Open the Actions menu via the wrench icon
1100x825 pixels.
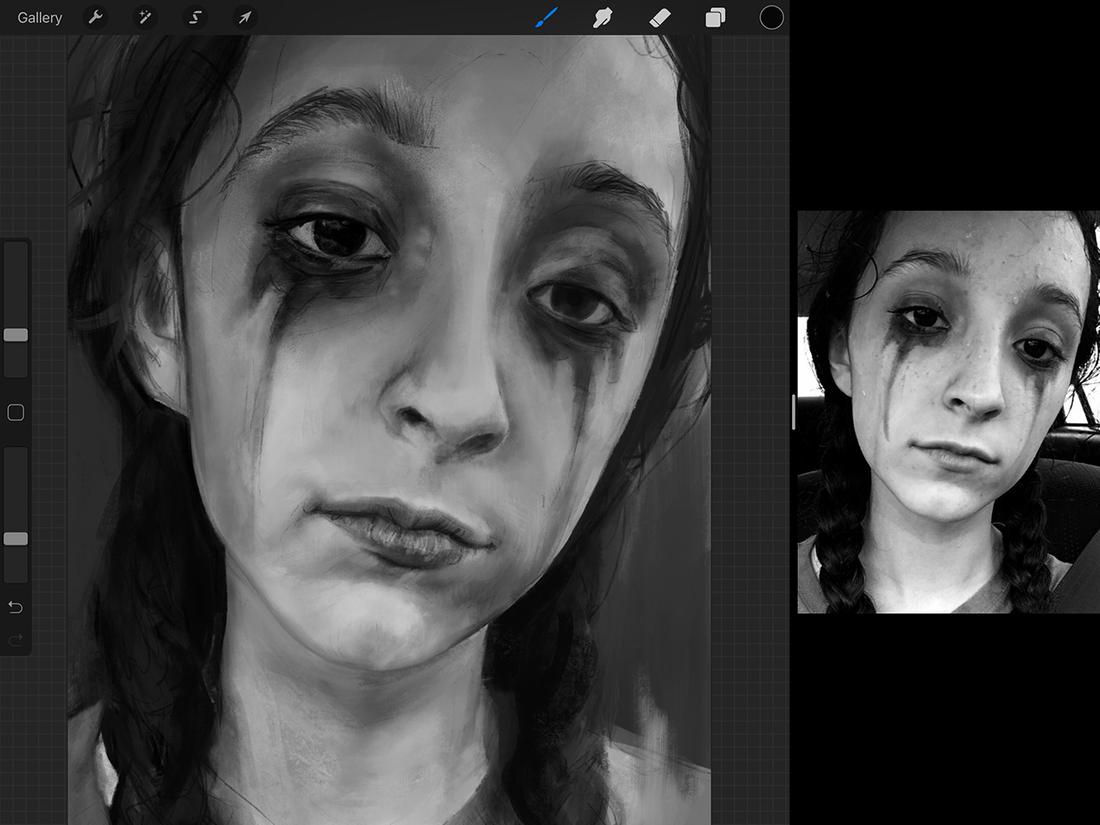click(95, 17)
